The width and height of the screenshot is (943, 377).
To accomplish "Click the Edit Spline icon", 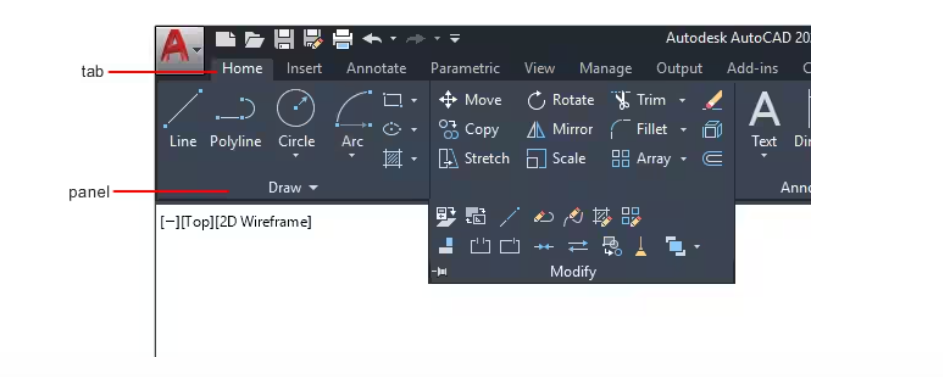I will click(573, 216).
